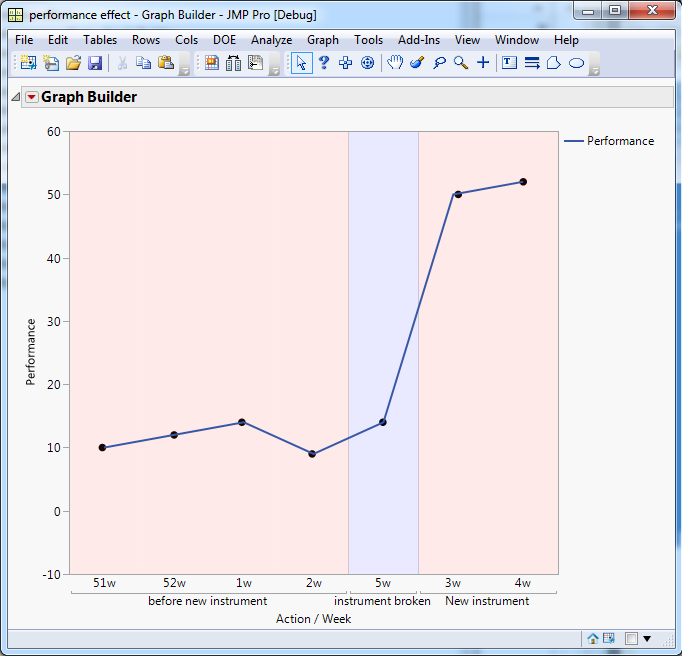Open the Graph menu
Image resolution: width=682 pixels, height=656 pixels.
point(323,40)
